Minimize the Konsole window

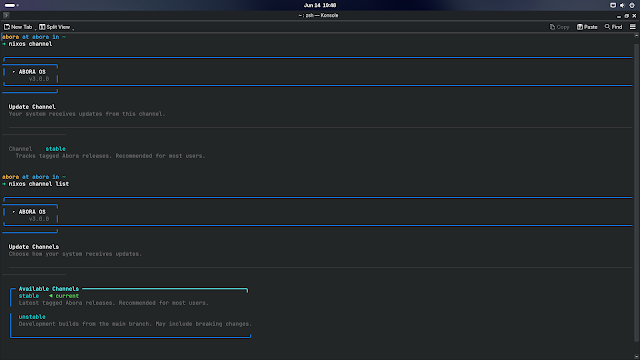(x=619, y=16)
